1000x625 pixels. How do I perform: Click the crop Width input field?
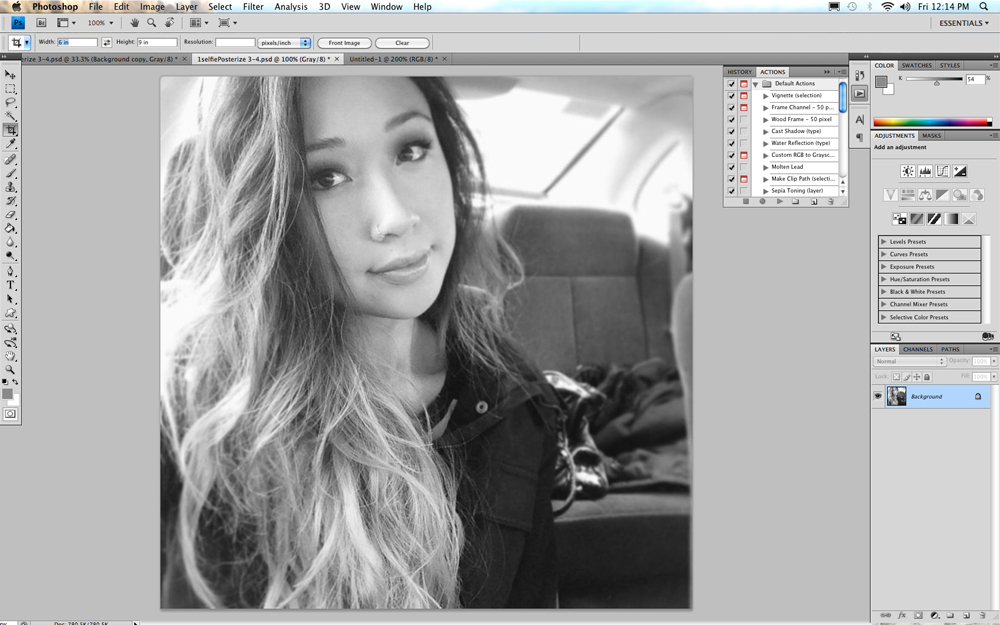(77, 43)
